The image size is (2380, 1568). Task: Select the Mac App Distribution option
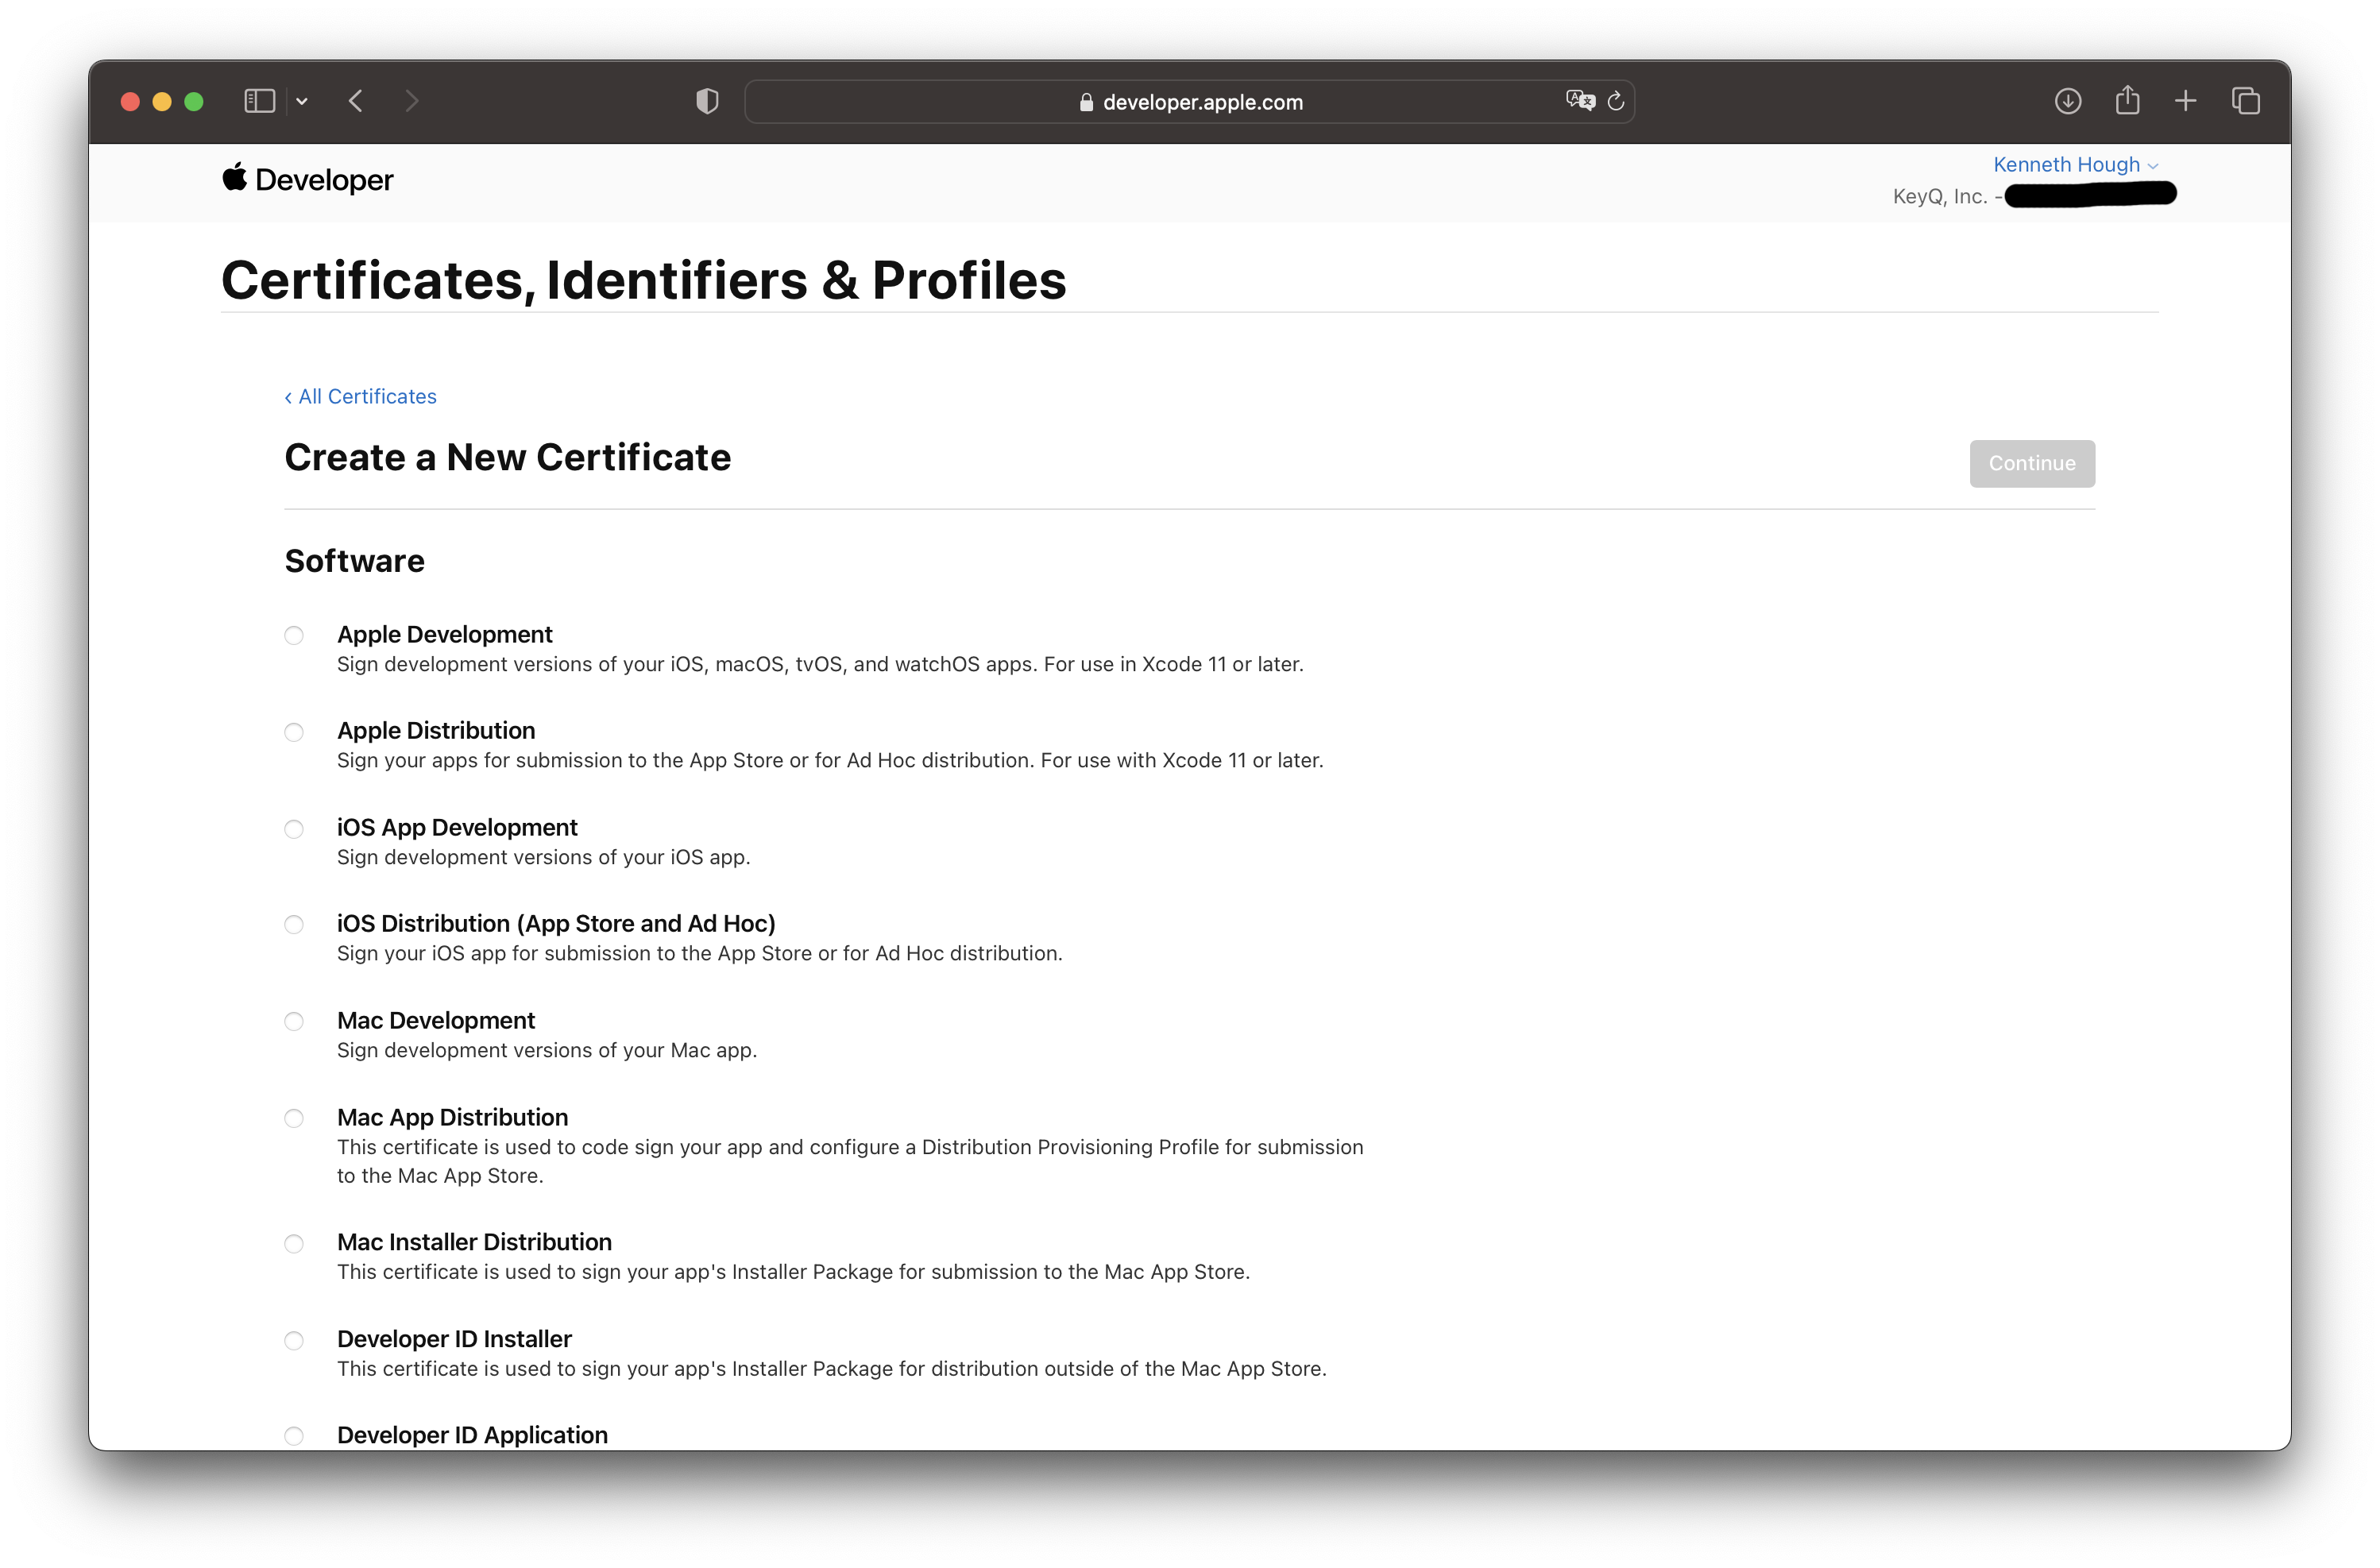click(293, 1119)
